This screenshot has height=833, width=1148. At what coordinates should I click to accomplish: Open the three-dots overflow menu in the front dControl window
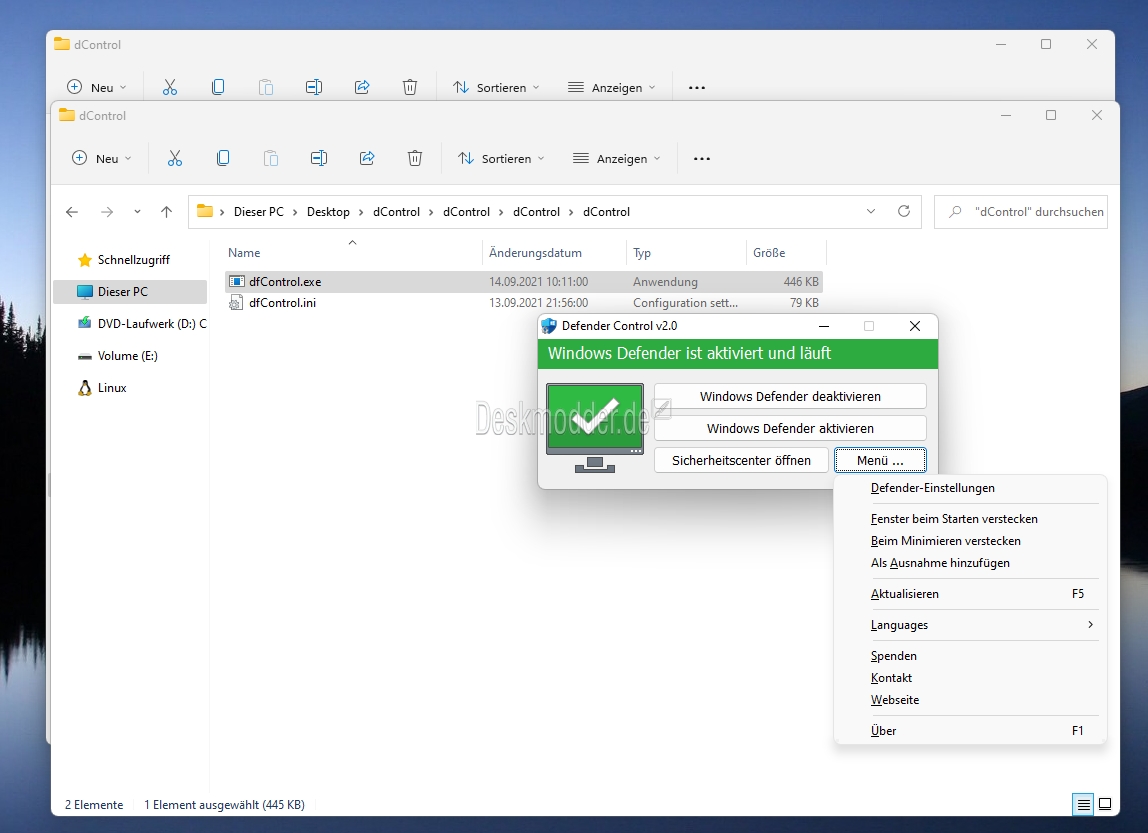pos(701,159)
